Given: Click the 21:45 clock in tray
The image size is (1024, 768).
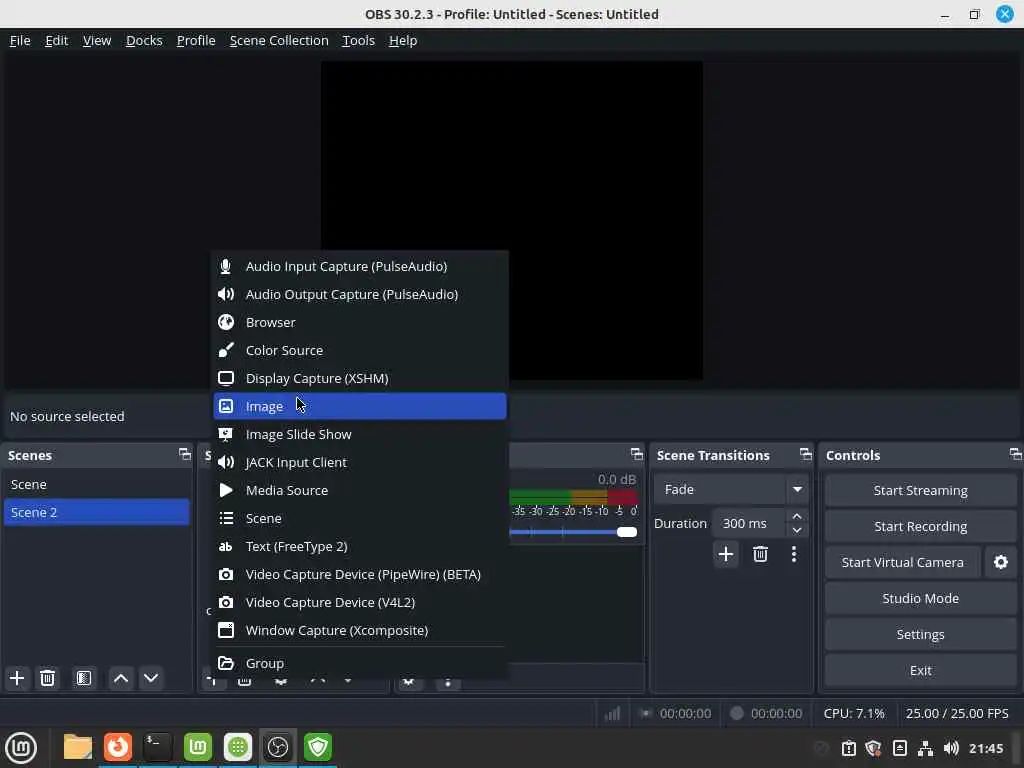Looking at the screenshot, I should [x=985, y=748].
